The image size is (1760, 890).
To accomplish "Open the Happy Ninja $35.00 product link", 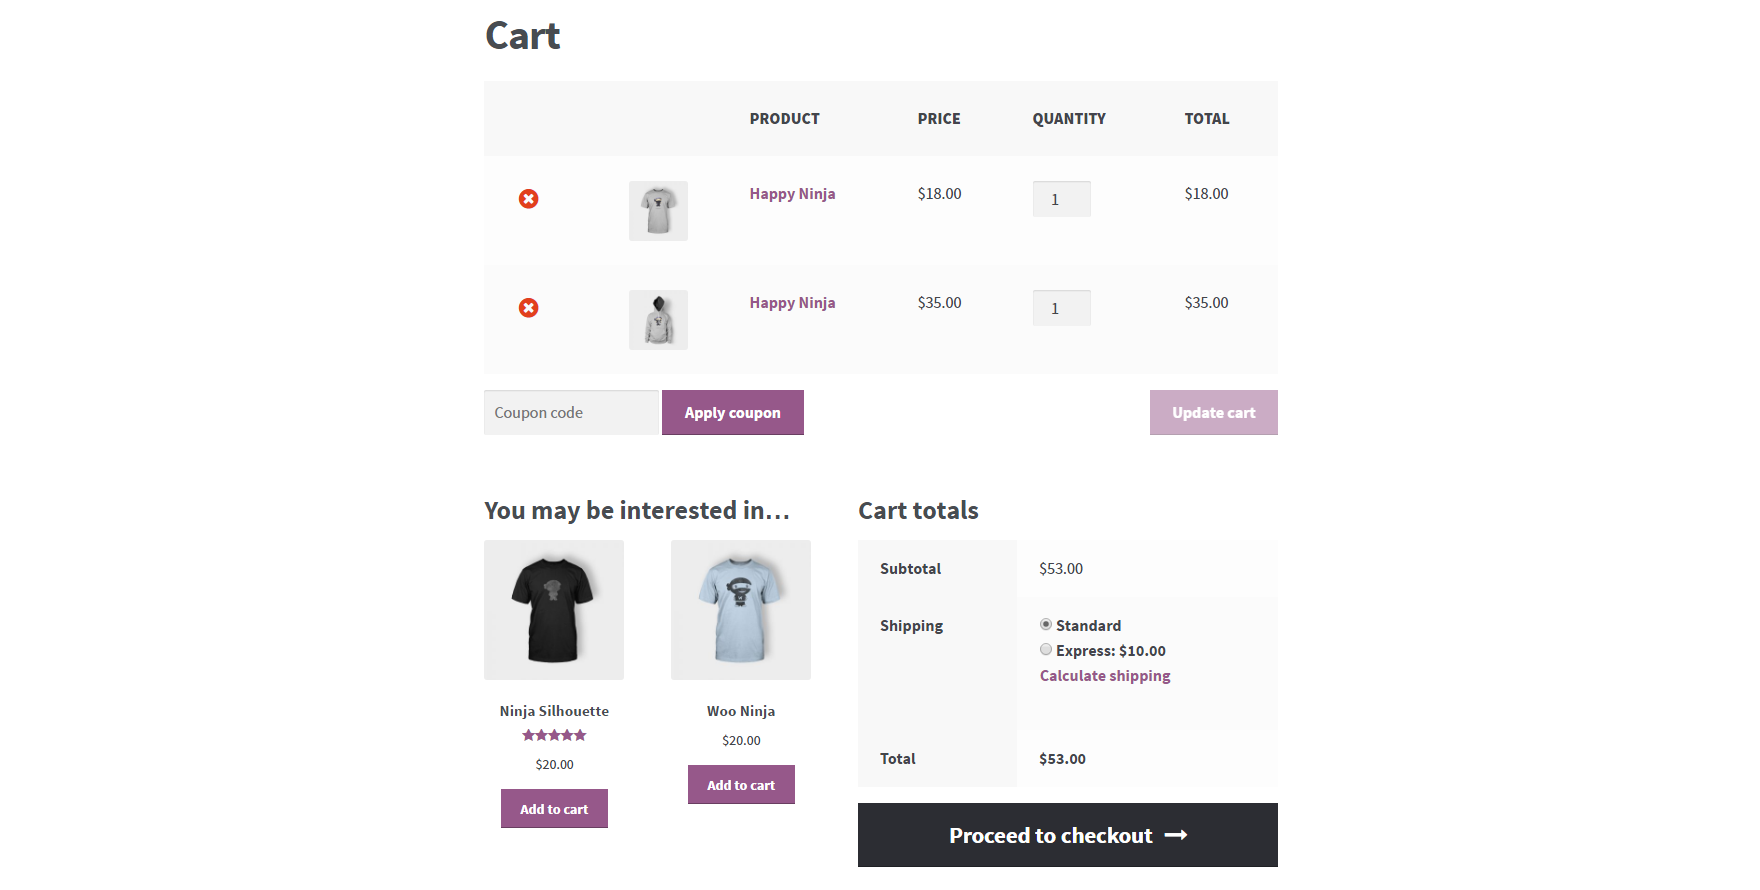I will (792, 303).
